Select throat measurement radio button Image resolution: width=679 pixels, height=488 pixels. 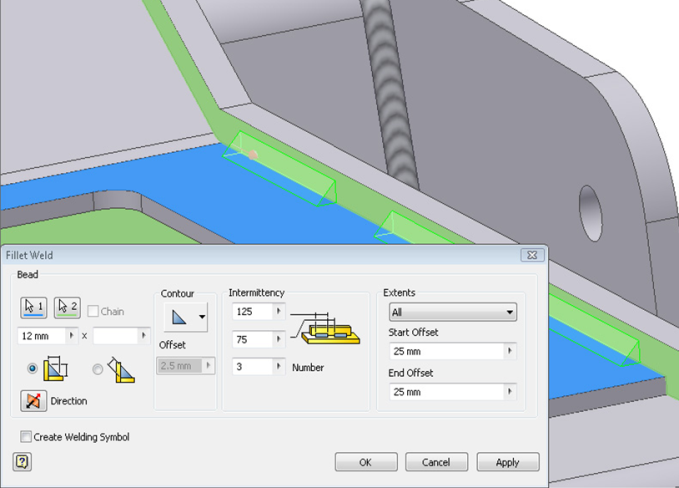pyautogui.click(x=97, y=369)
